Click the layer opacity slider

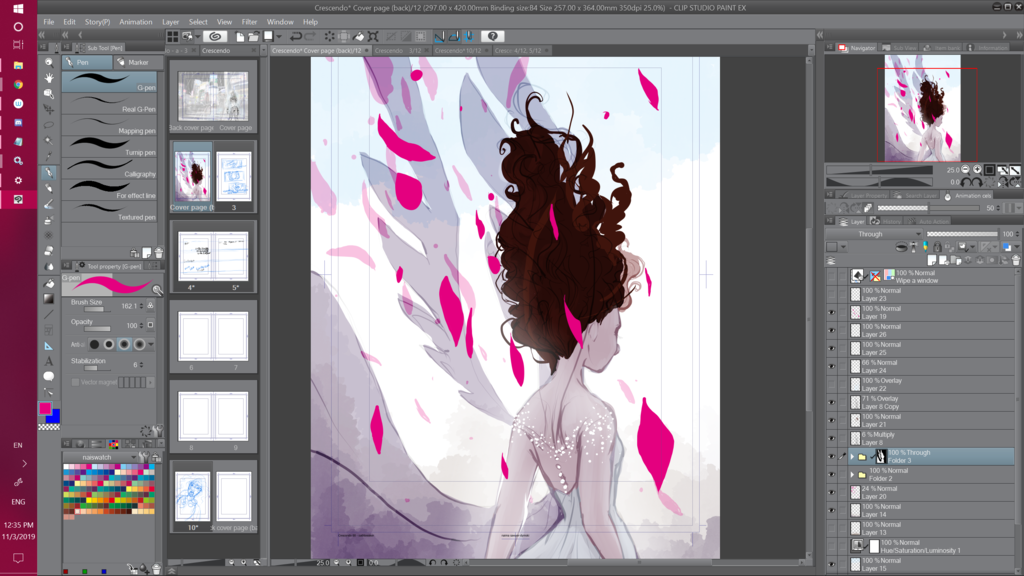pos(962,234)
